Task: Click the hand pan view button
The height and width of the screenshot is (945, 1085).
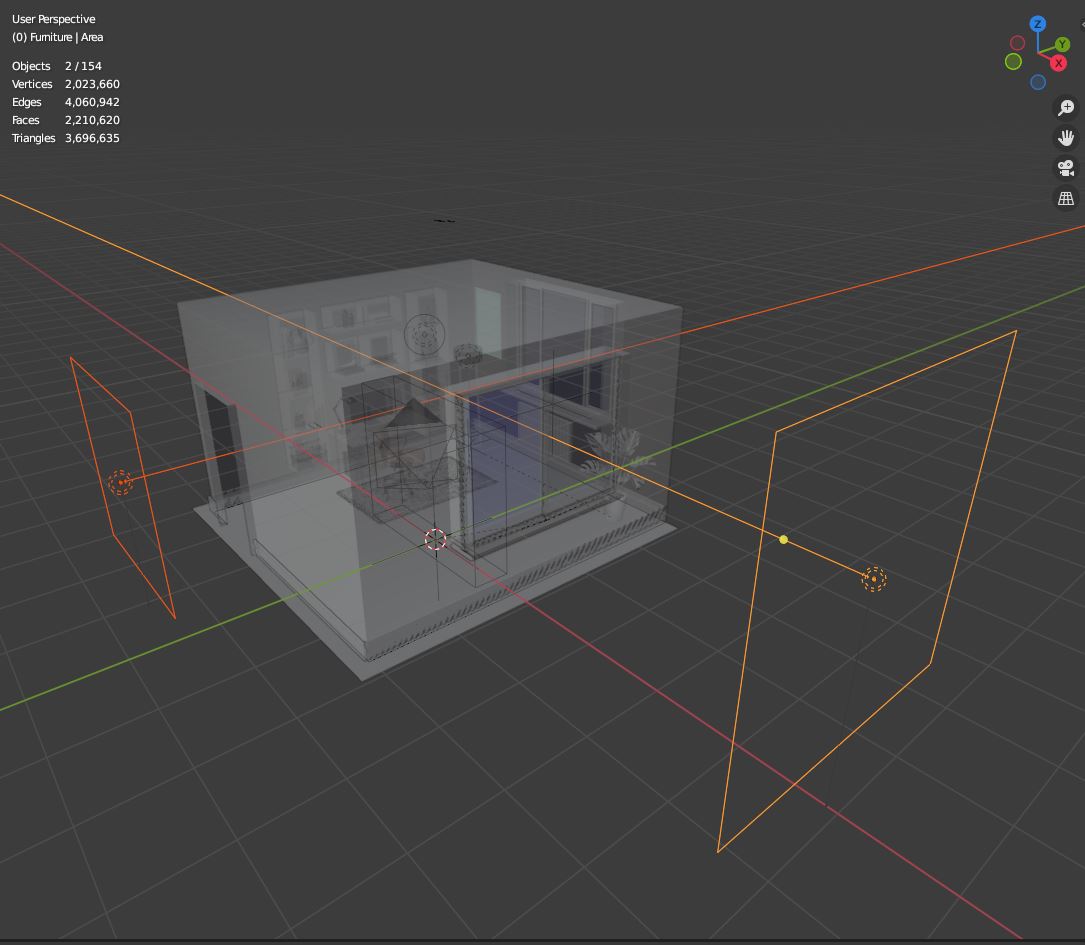Action: (1066, 138)
